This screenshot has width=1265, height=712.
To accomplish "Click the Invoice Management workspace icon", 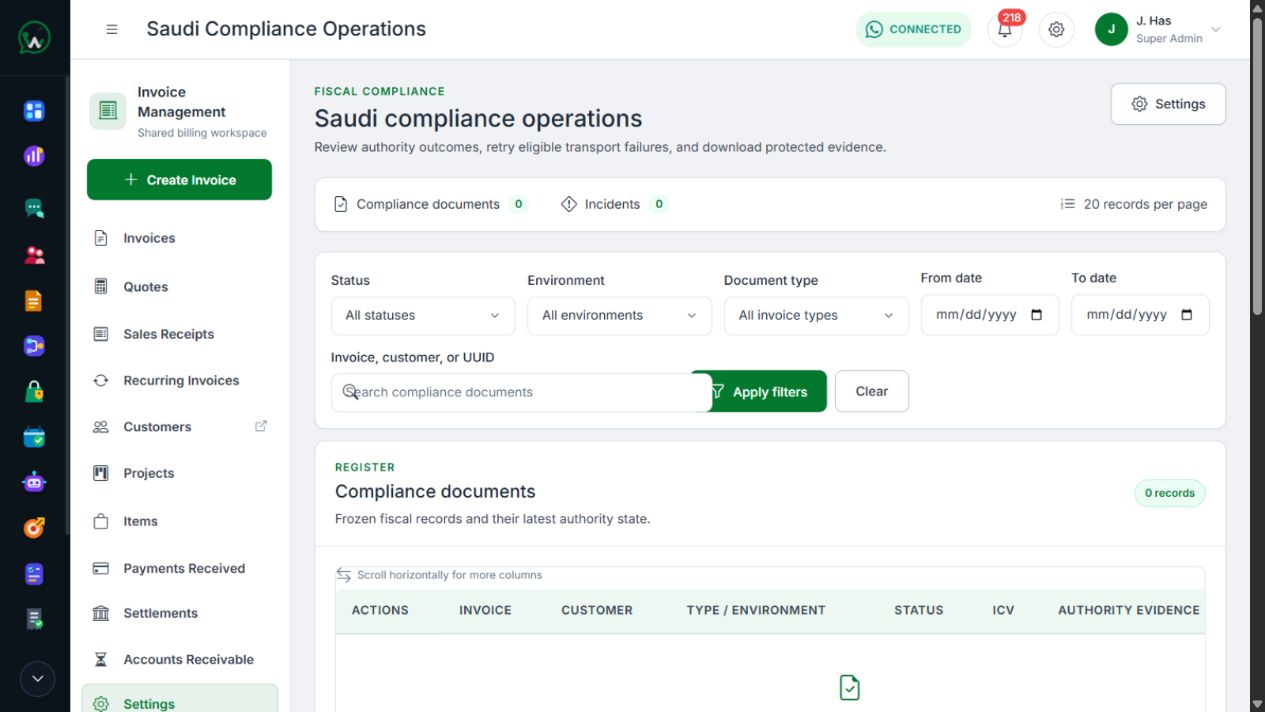I will click(108, 111).
